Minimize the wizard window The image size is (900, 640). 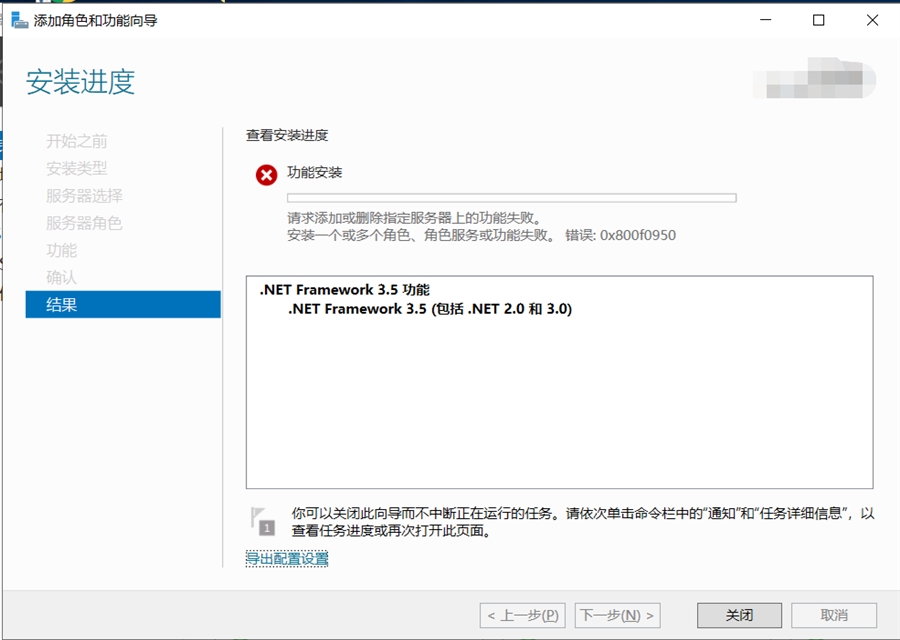(765, 20)
